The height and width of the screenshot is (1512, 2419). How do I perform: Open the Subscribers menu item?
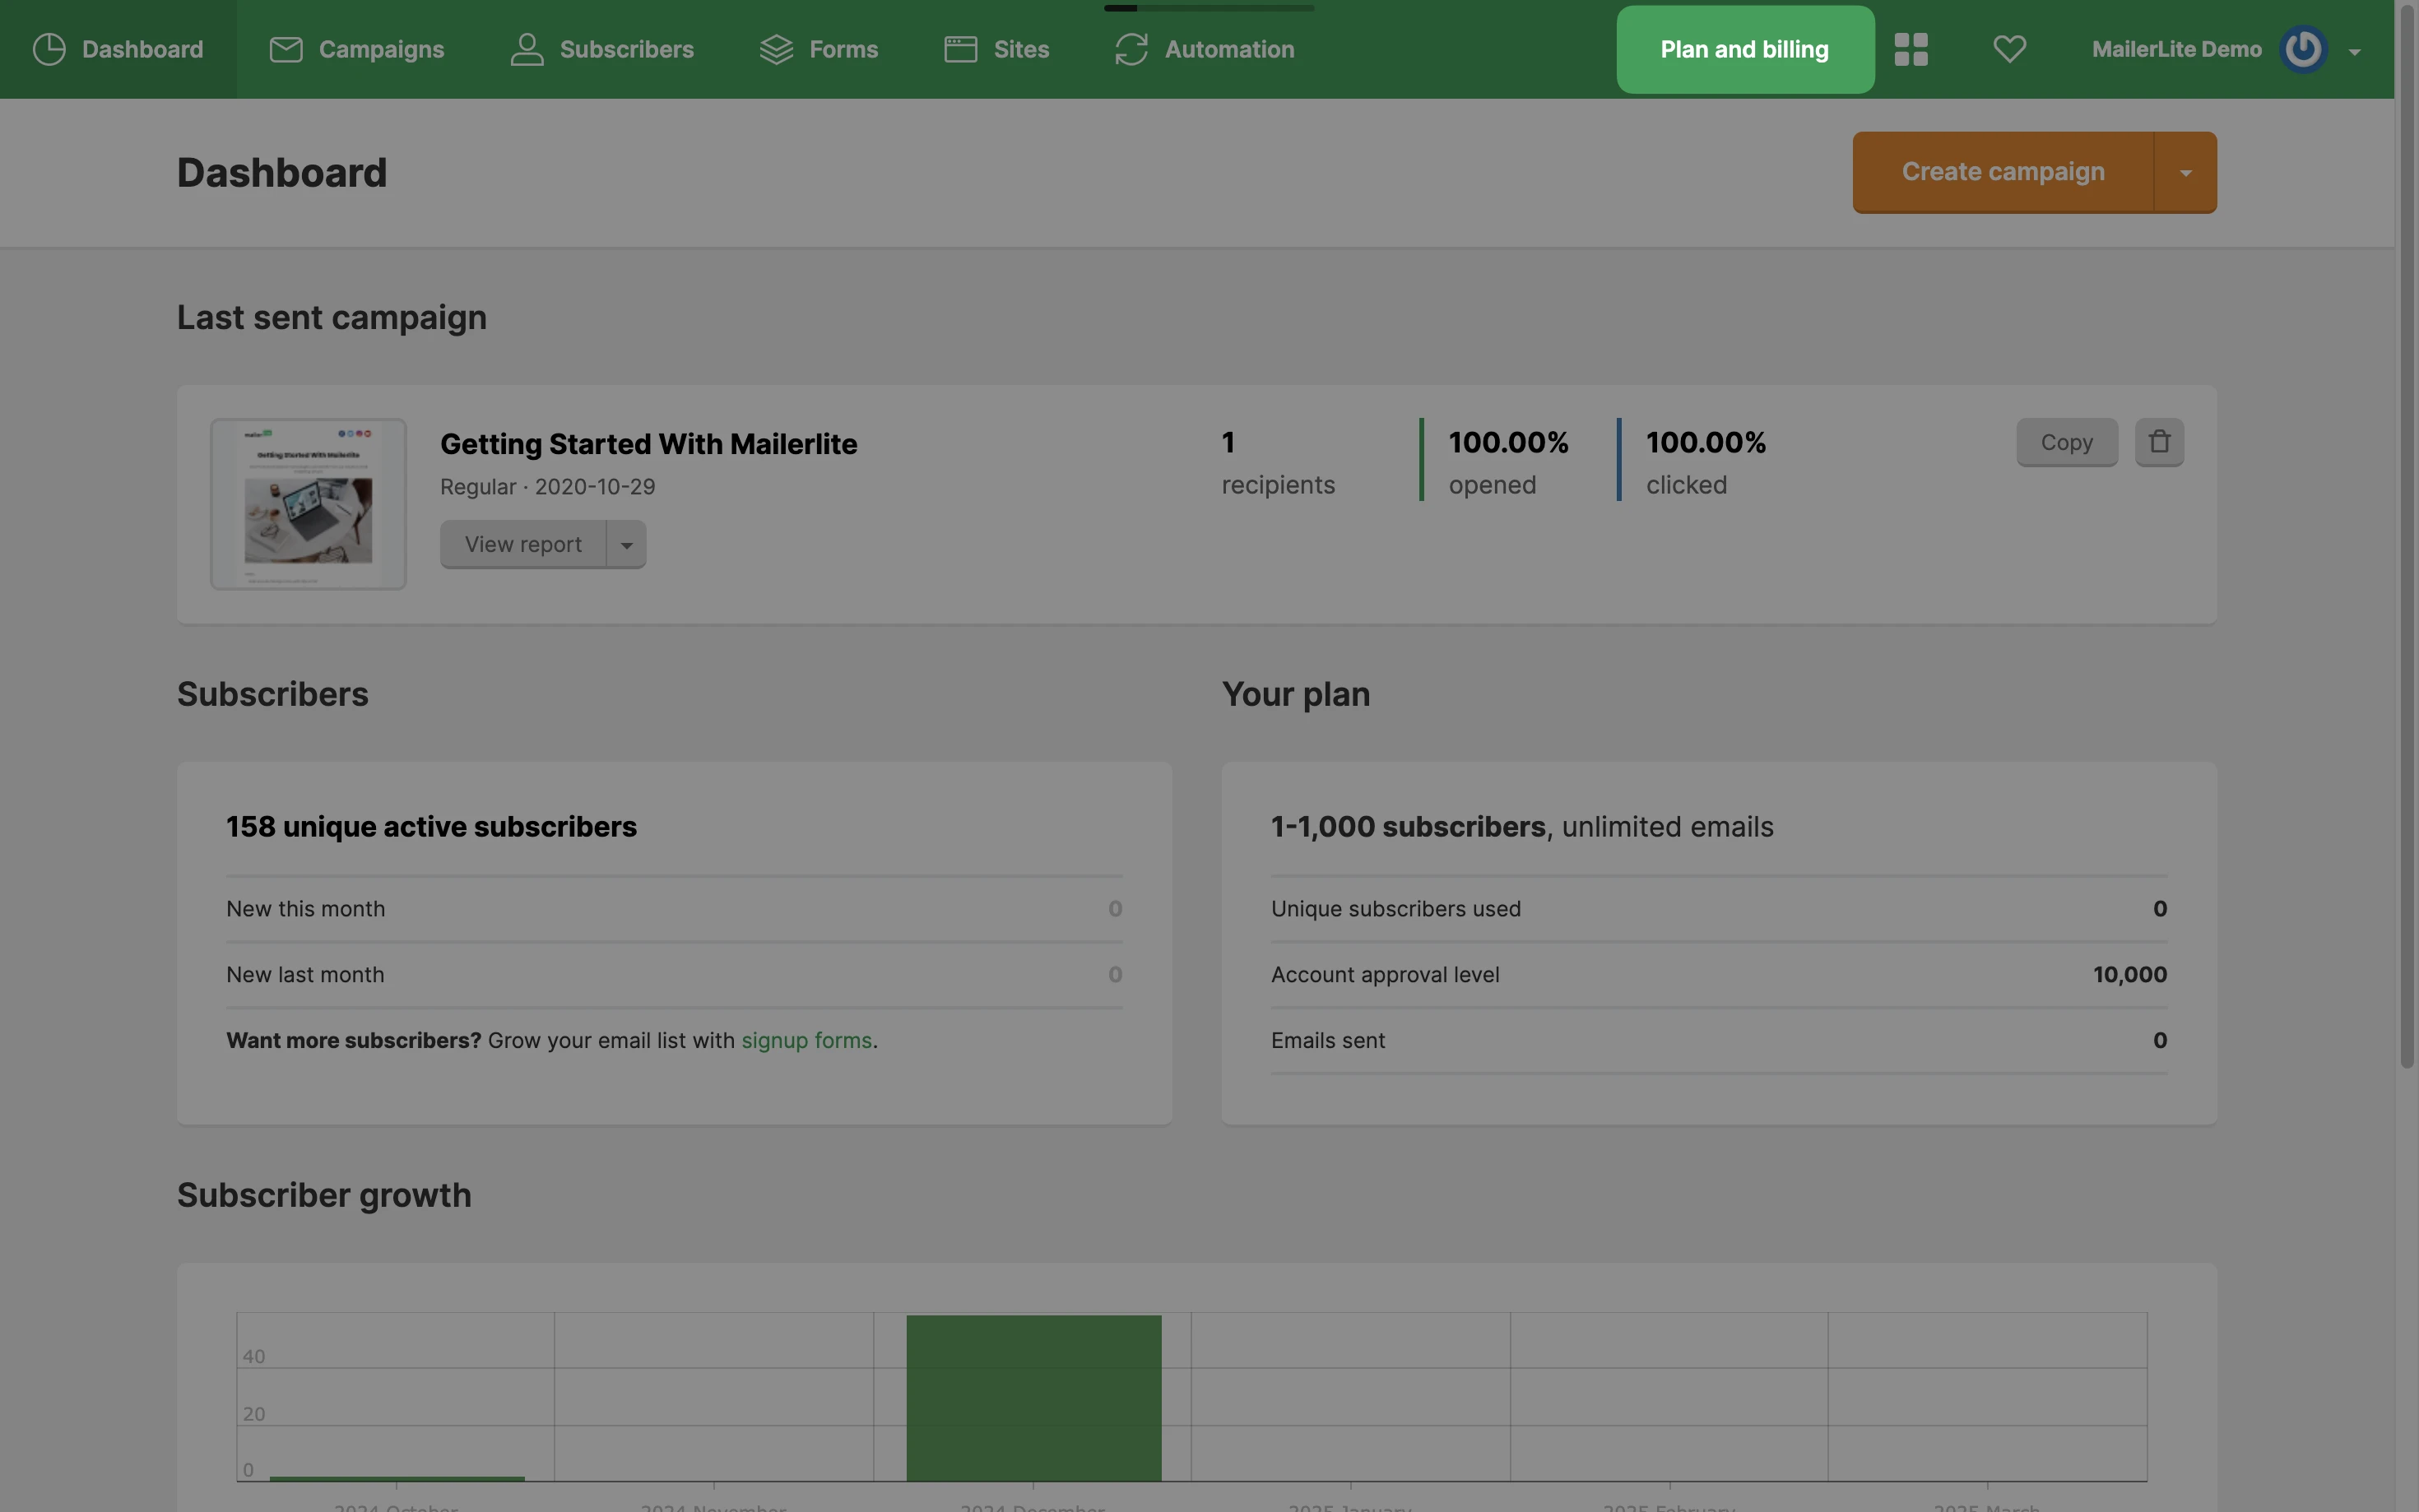626,49
